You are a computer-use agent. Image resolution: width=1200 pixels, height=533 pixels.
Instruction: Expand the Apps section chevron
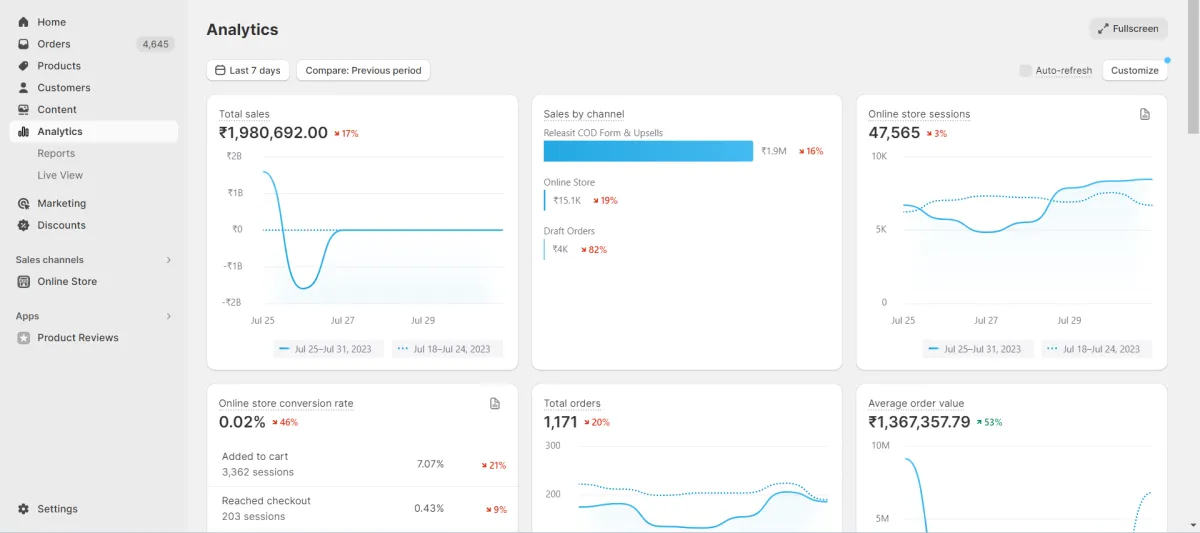tap(168, 316)
